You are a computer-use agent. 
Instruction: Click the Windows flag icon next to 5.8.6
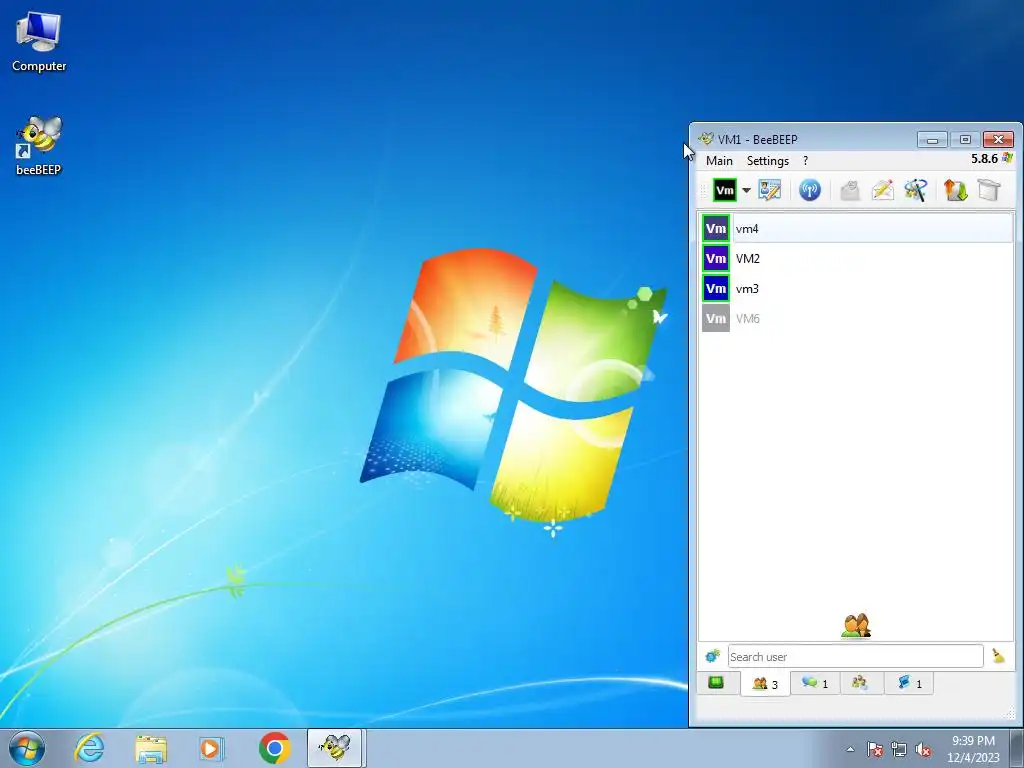[x=1008, y=158]
